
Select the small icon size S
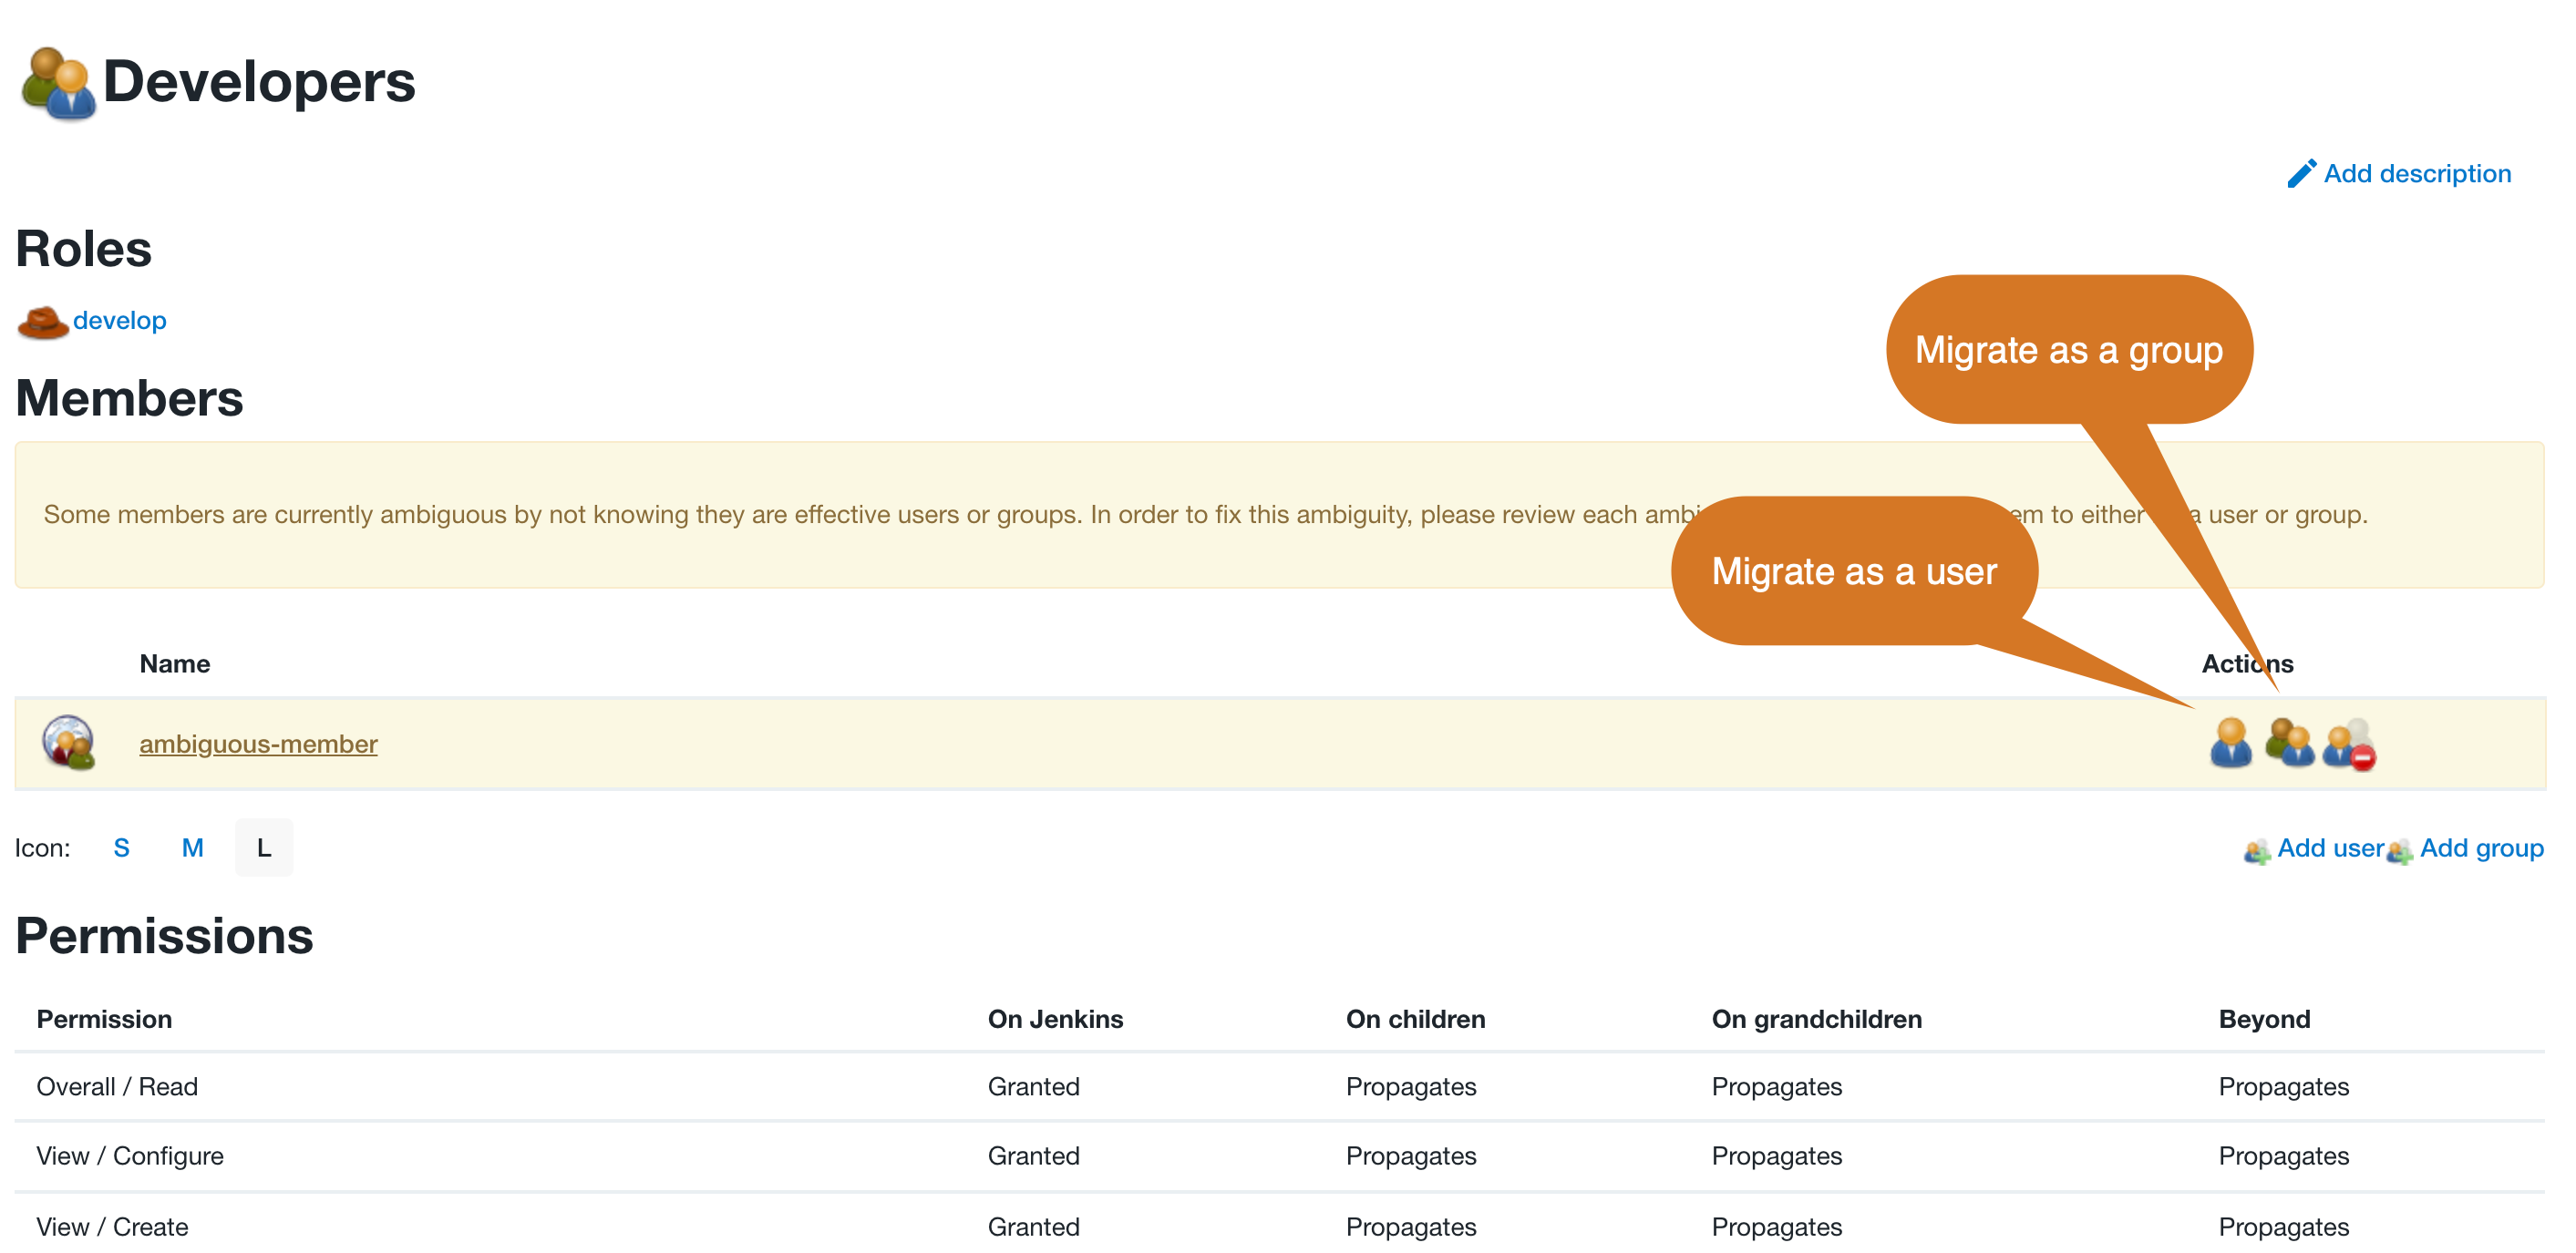tap(123, 847)
